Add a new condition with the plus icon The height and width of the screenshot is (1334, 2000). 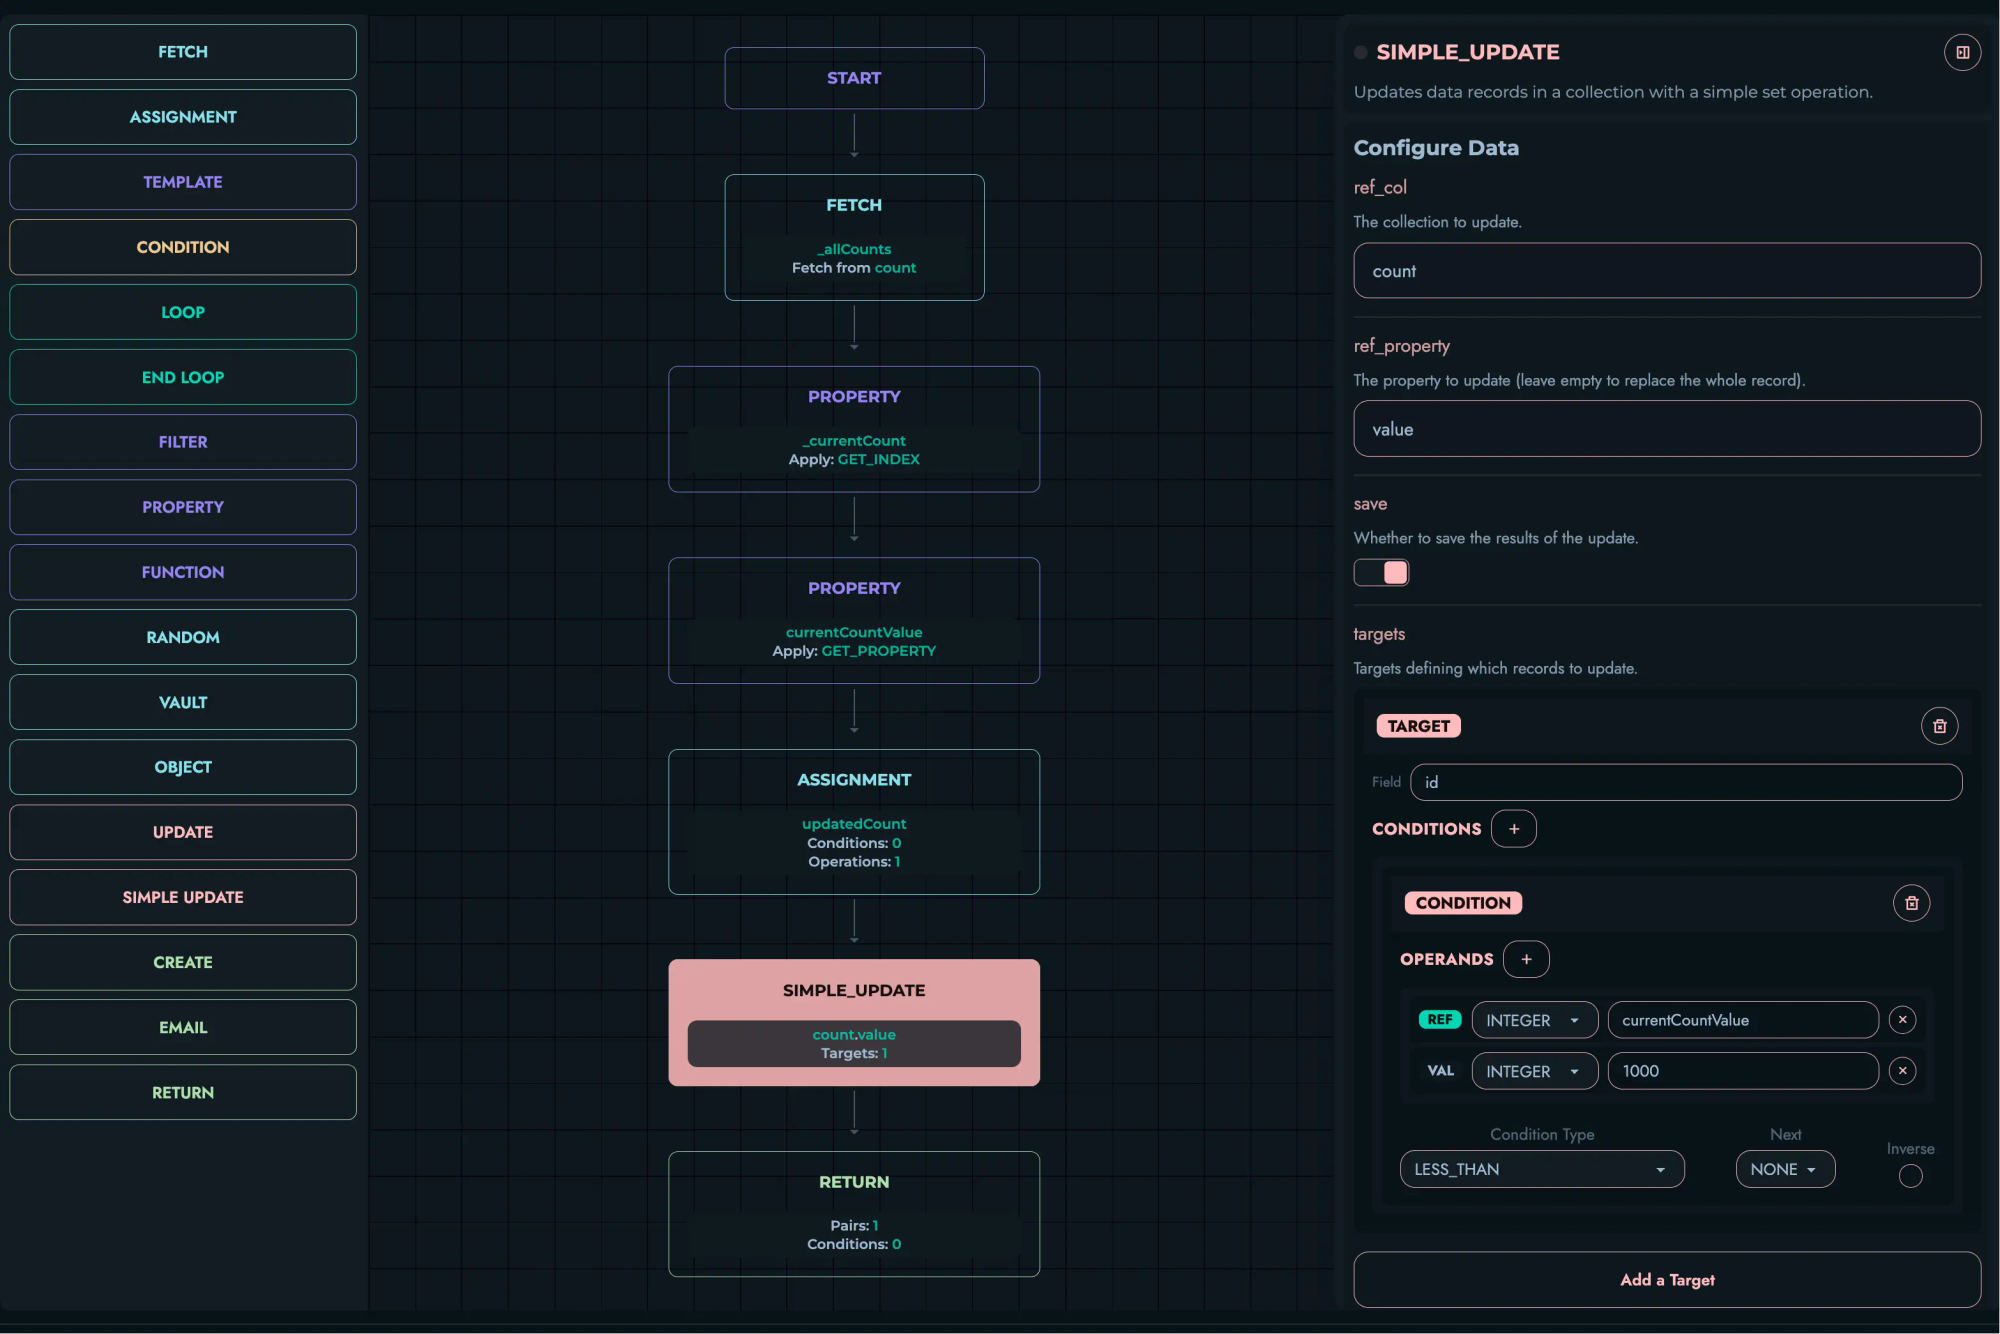pyautogui.click(x=1514, y=828)
